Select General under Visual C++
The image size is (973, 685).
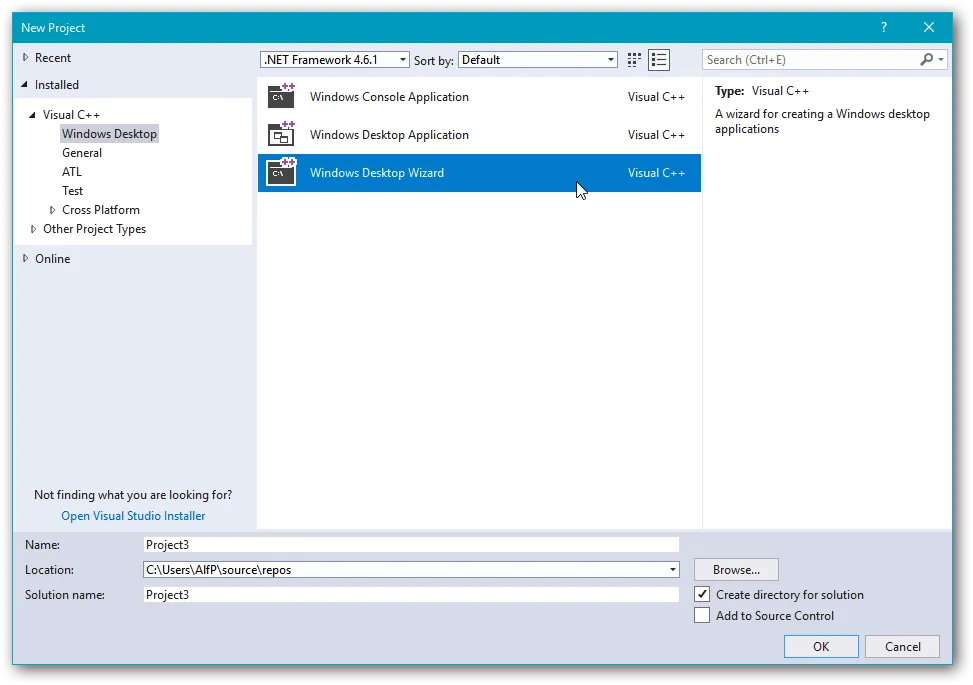(82, 153)
